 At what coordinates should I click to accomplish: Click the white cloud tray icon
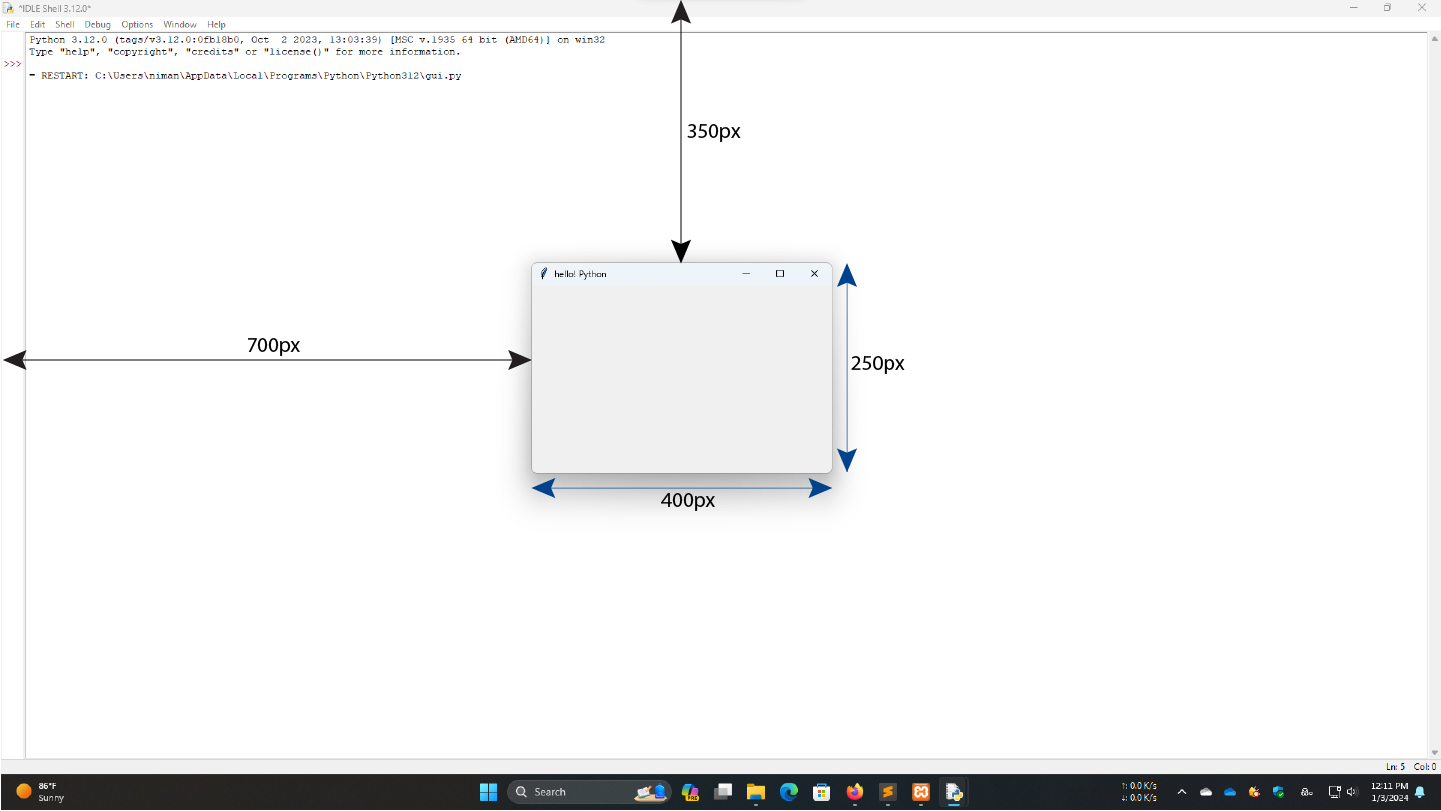pyautogui.click(x=1206, y=792)
